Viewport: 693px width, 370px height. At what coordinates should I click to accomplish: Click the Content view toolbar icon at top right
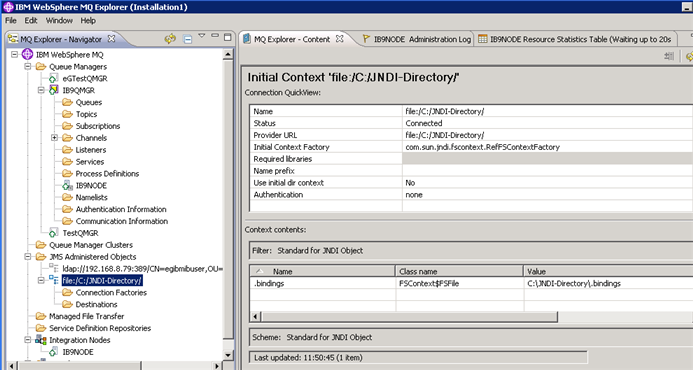(669, 56)
